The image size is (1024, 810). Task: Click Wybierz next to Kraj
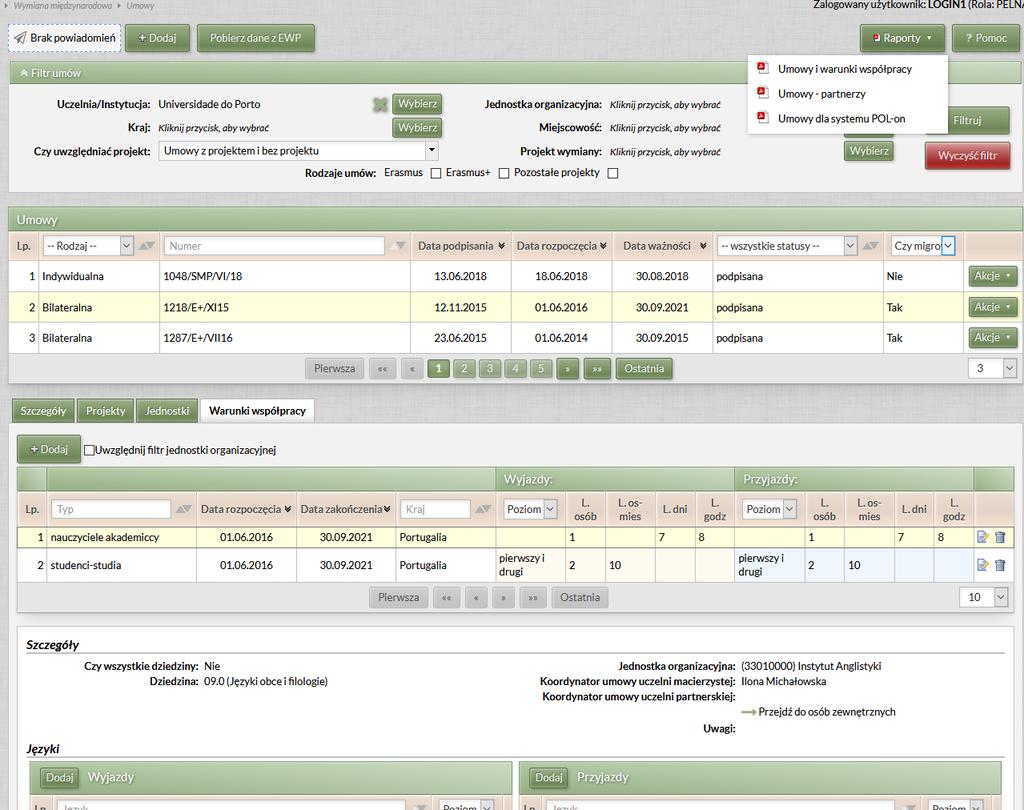point(417,127)
